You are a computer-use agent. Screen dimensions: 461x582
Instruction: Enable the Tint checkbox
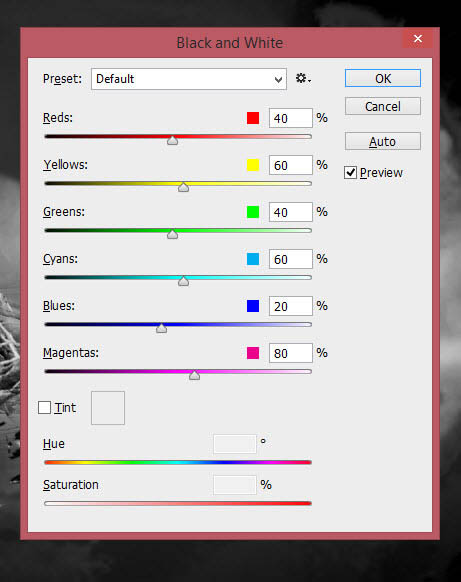click(x=45, y=407)
